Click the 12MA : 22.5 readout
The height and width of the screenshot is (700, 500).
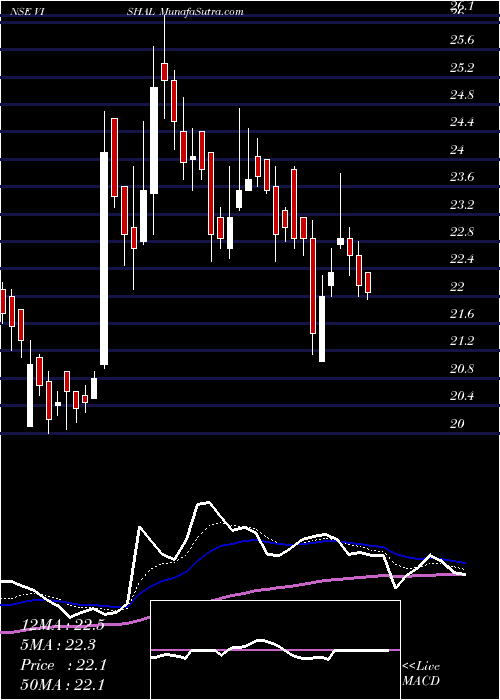pyautogui.click(x=62, y=625)
